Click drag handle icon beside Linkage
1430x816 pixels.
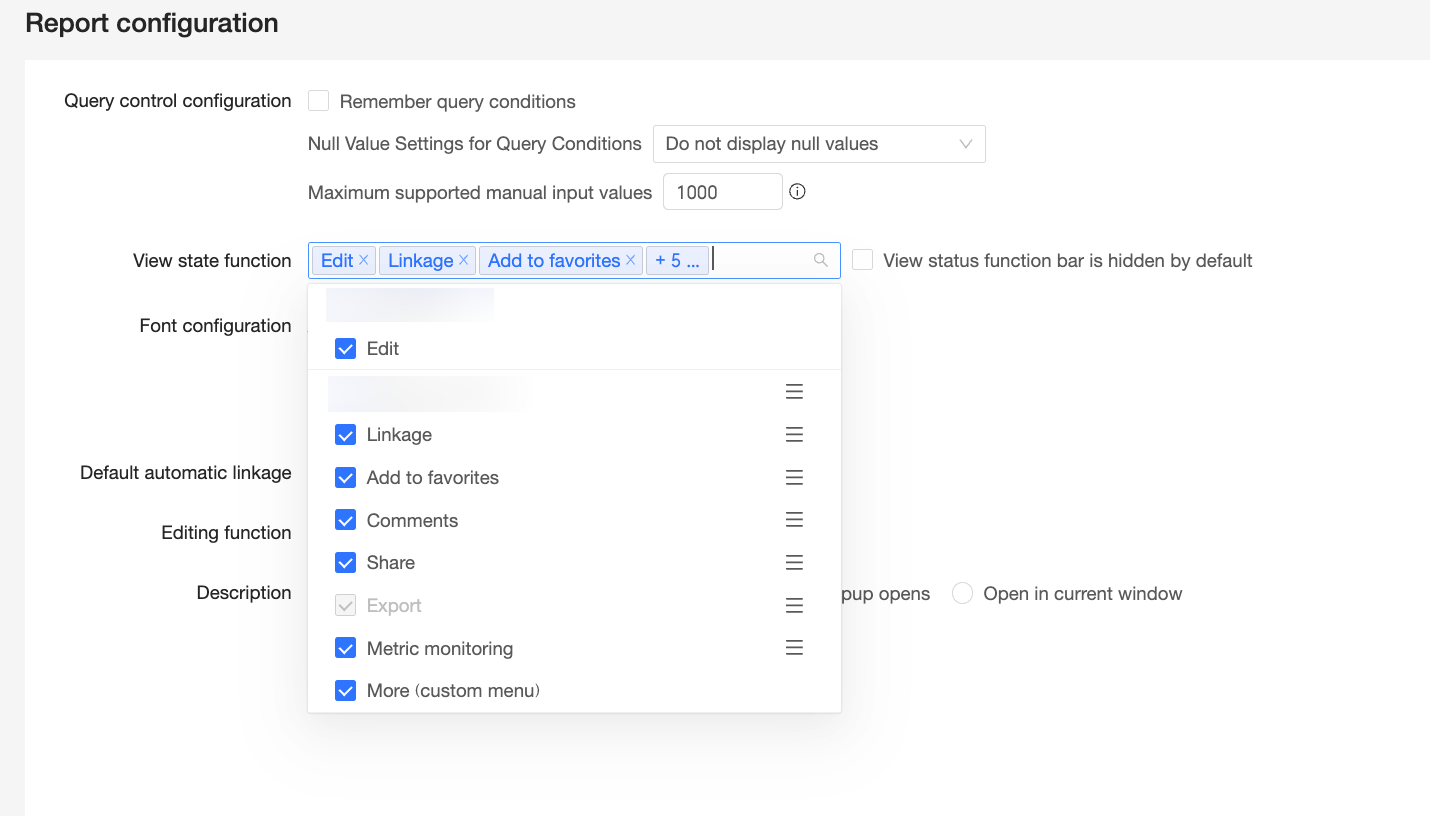pyautogui.click(x=794, y=435)
